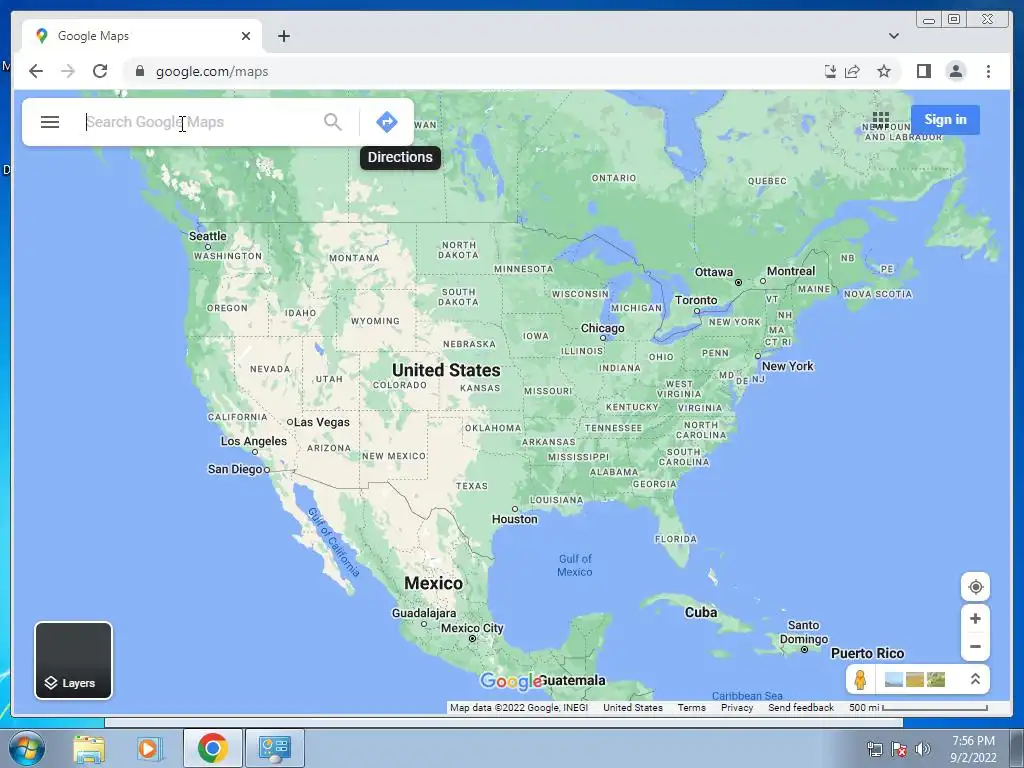Open the Action Center flag icon
The image size is (1024, 768).
click(899, 749)
